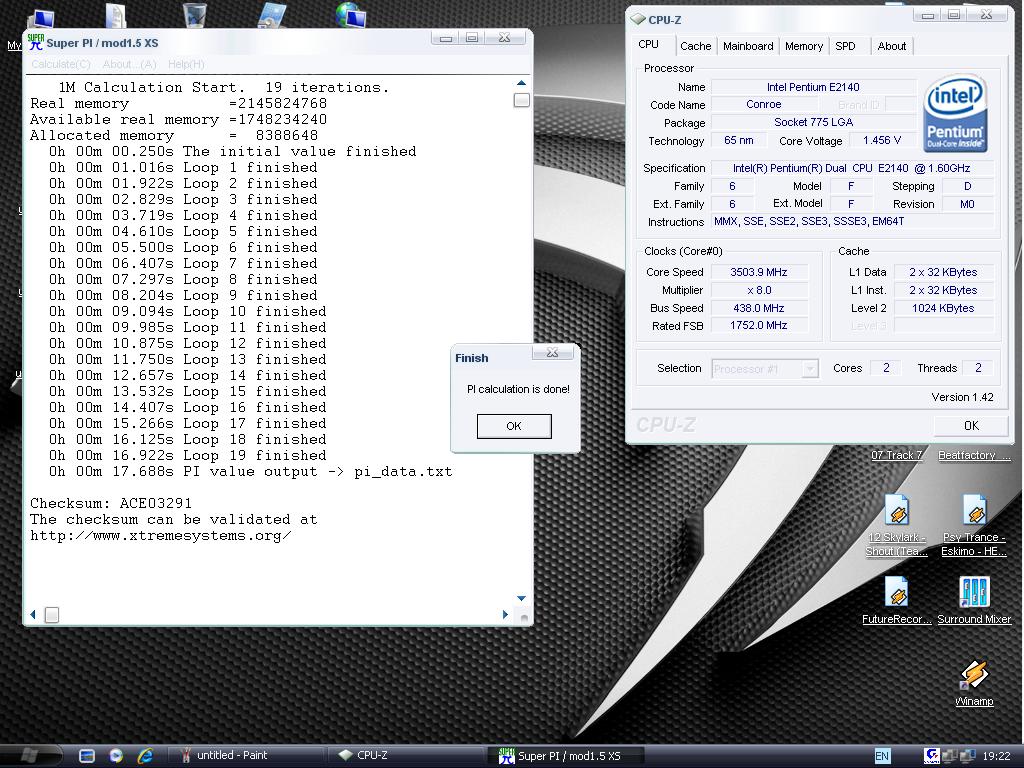Image resolution: width=1024 pixels, height=768 pixels.
Task: Open the Help(H) menu in Super PI
Action: tap(186, 64)
